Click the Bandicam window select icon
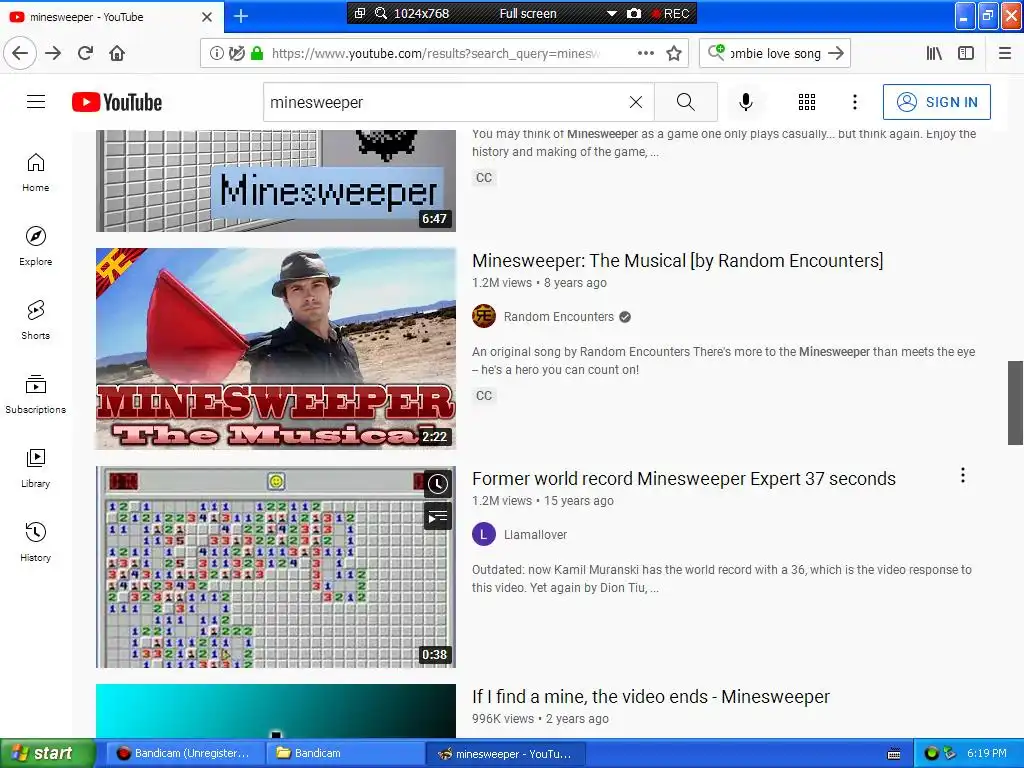The height and width of the screenshot is (768, 1024). [359, 13]
